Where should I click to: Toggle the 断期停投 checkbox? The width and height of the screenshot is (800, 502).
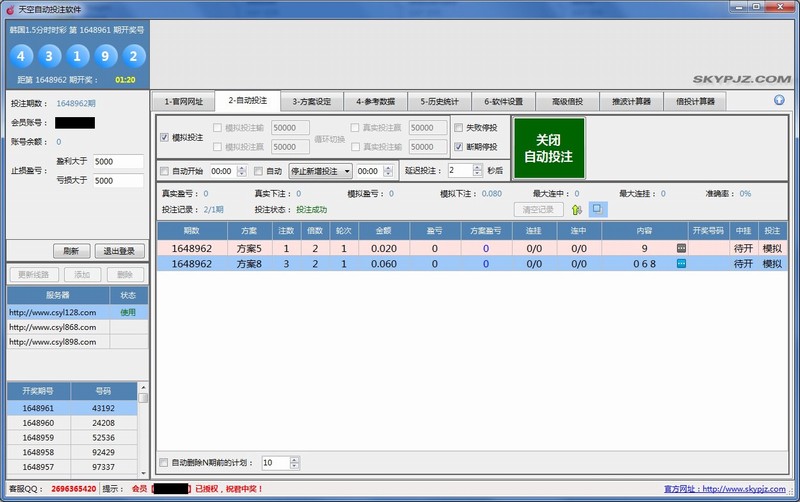click(459, 146)
